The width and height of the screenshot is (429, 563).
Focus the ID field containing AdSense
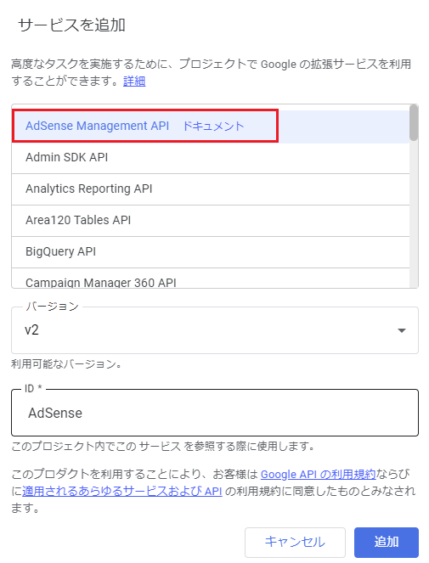[x=215, y=413]
